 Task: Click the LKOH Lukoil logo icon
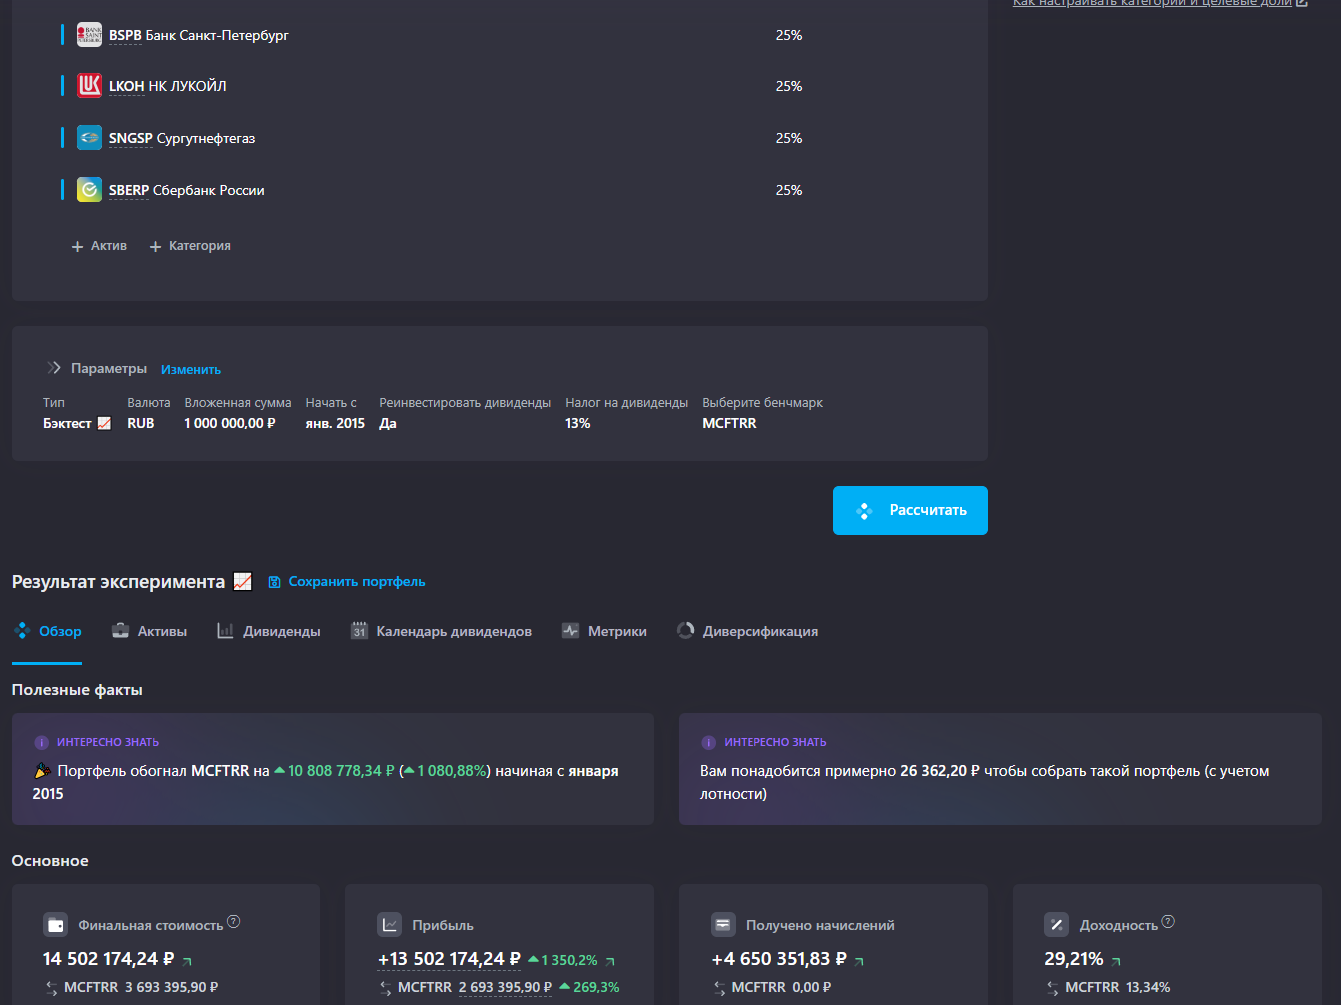89,86
